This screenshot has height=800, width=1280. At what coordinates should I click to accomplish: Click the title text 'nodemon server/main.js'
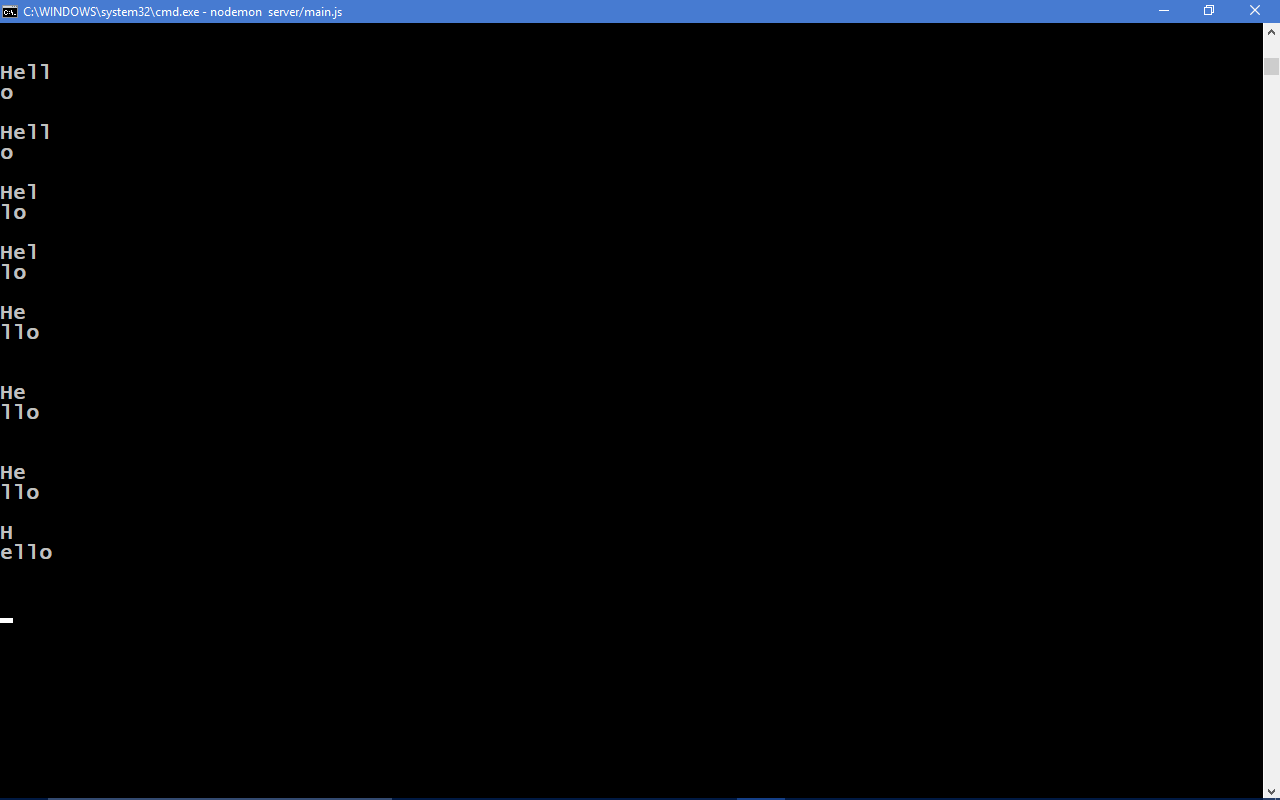tap(276, 12)
